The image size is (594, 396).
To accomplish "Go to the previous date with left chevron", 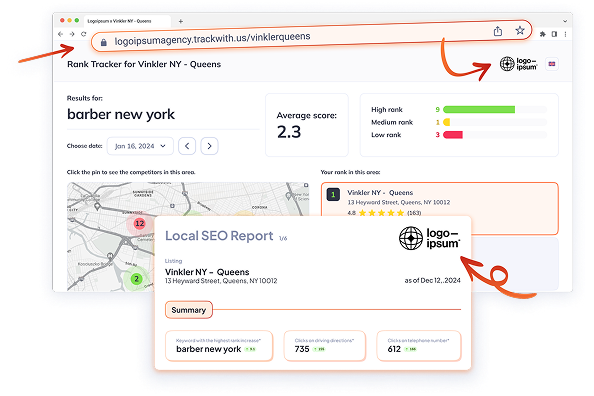I will click(187, 146).
